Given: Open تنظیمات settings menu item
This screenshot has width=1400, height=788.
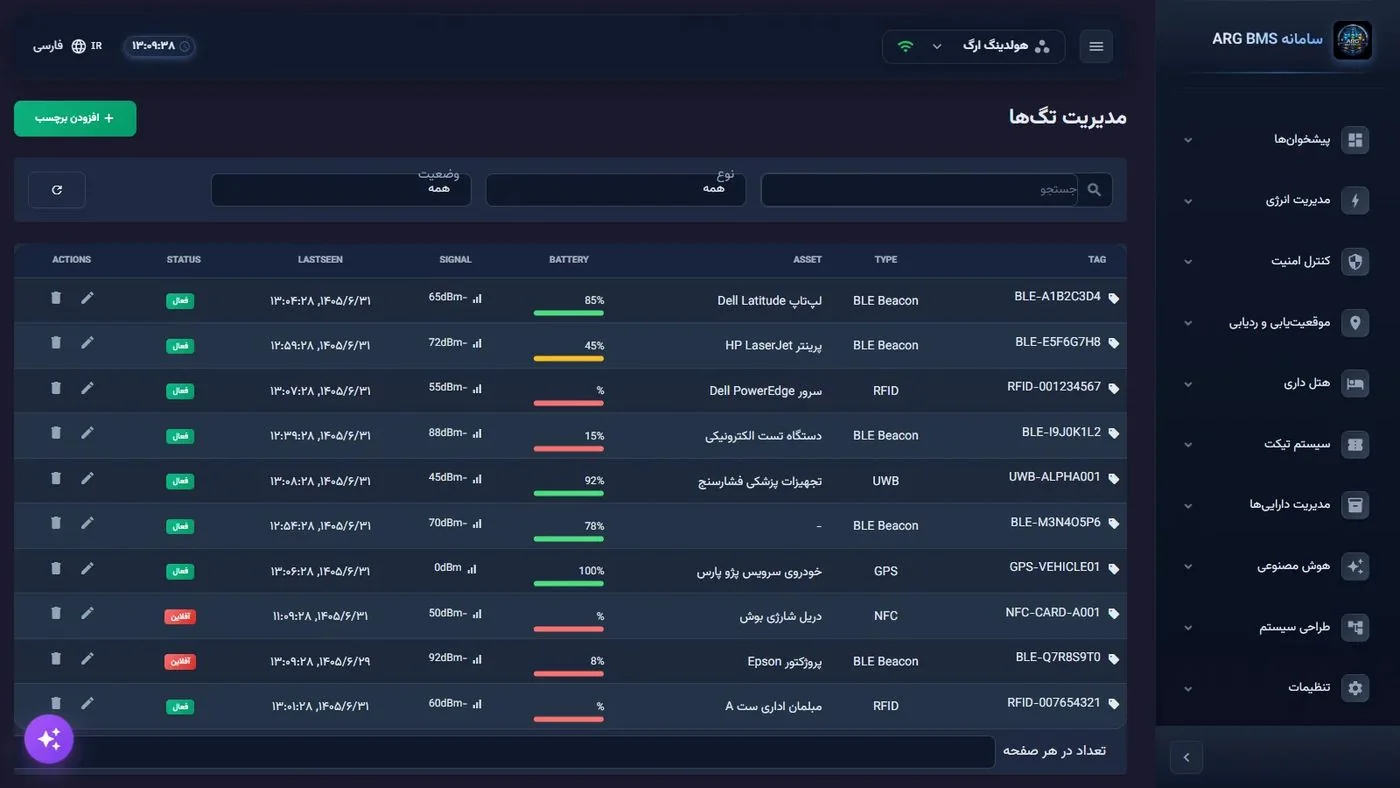Looking at the screenshot, I should pyautogui.click(x=1277, y=688).
